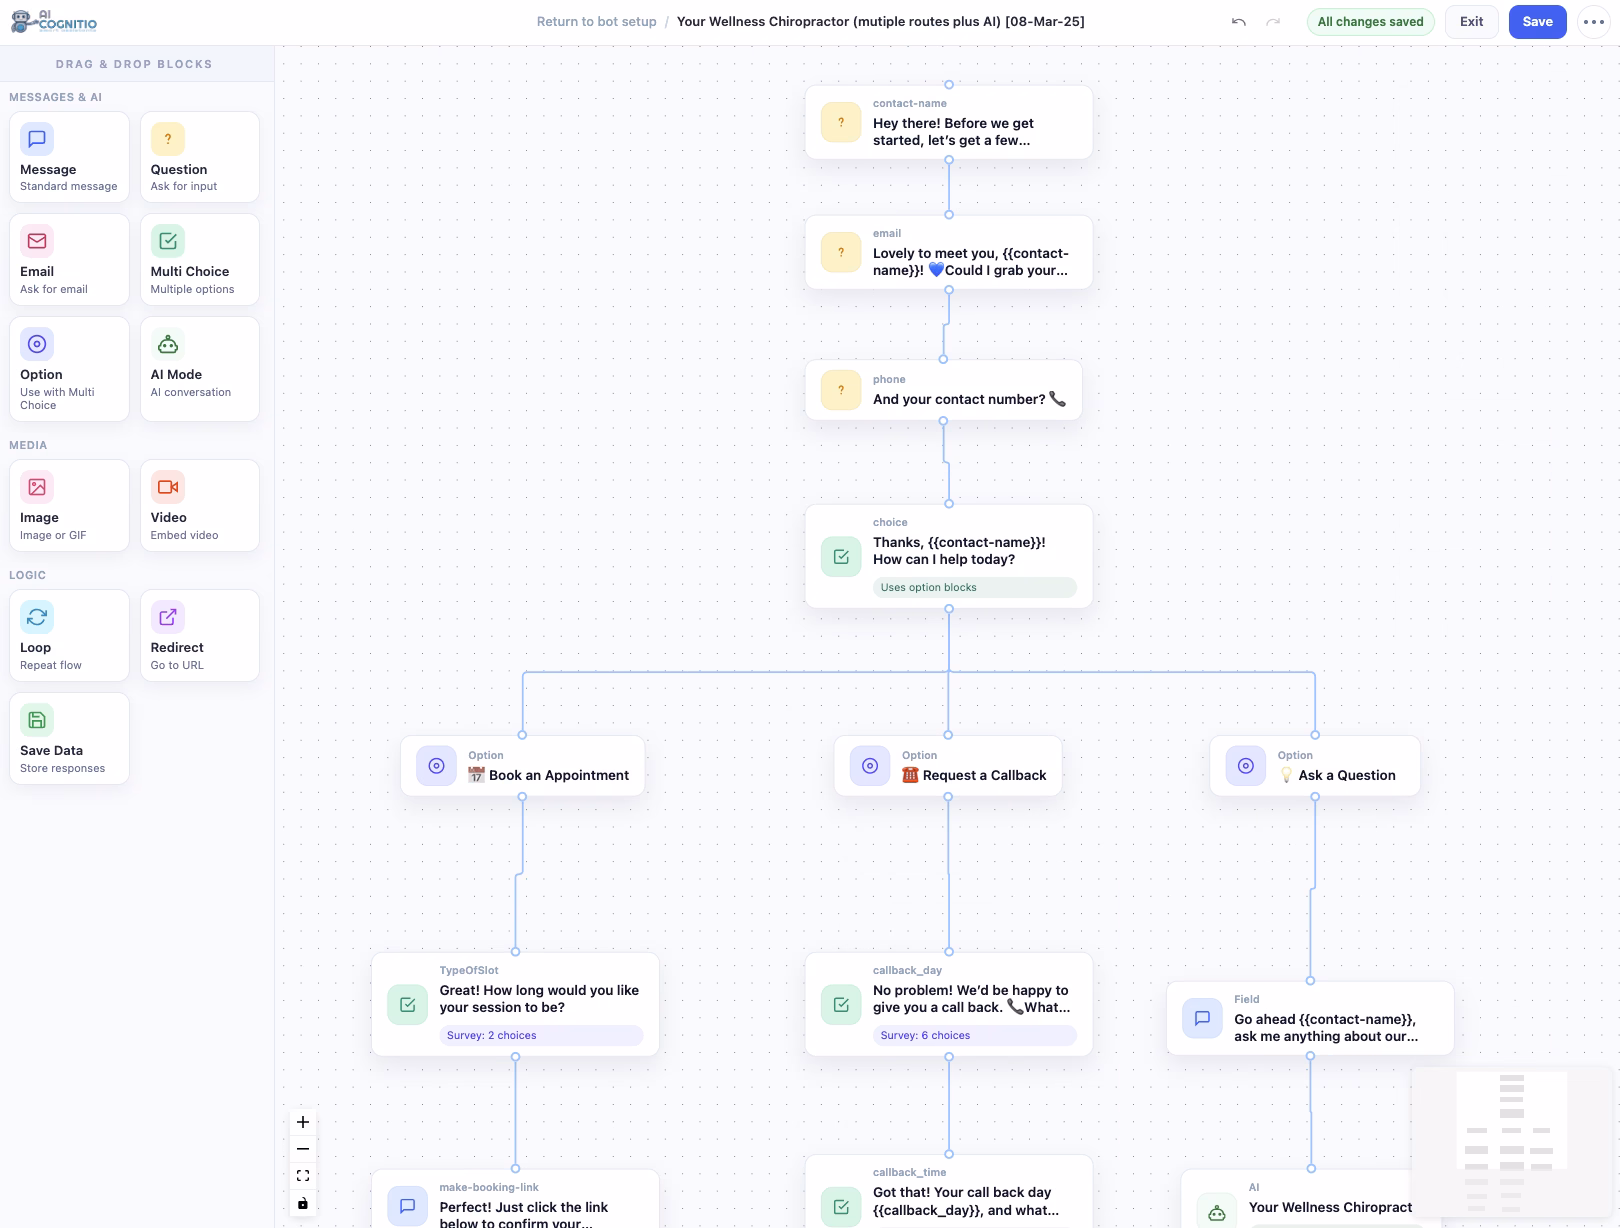Select the Save Data block icon
The image size is (1620, 1228).
click(x=37, y=720)
